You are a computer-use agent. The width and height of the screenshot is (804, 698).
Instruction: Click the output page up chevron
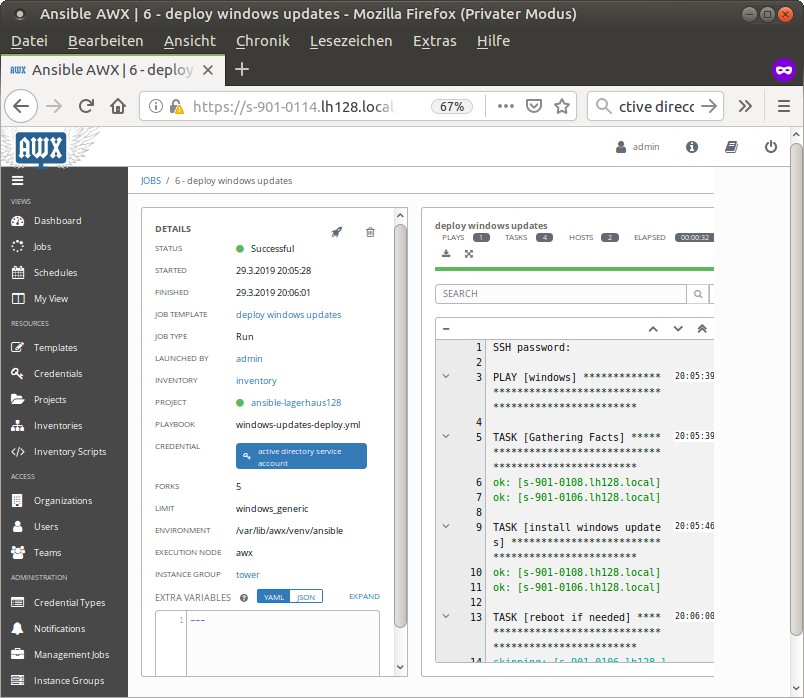653,329
